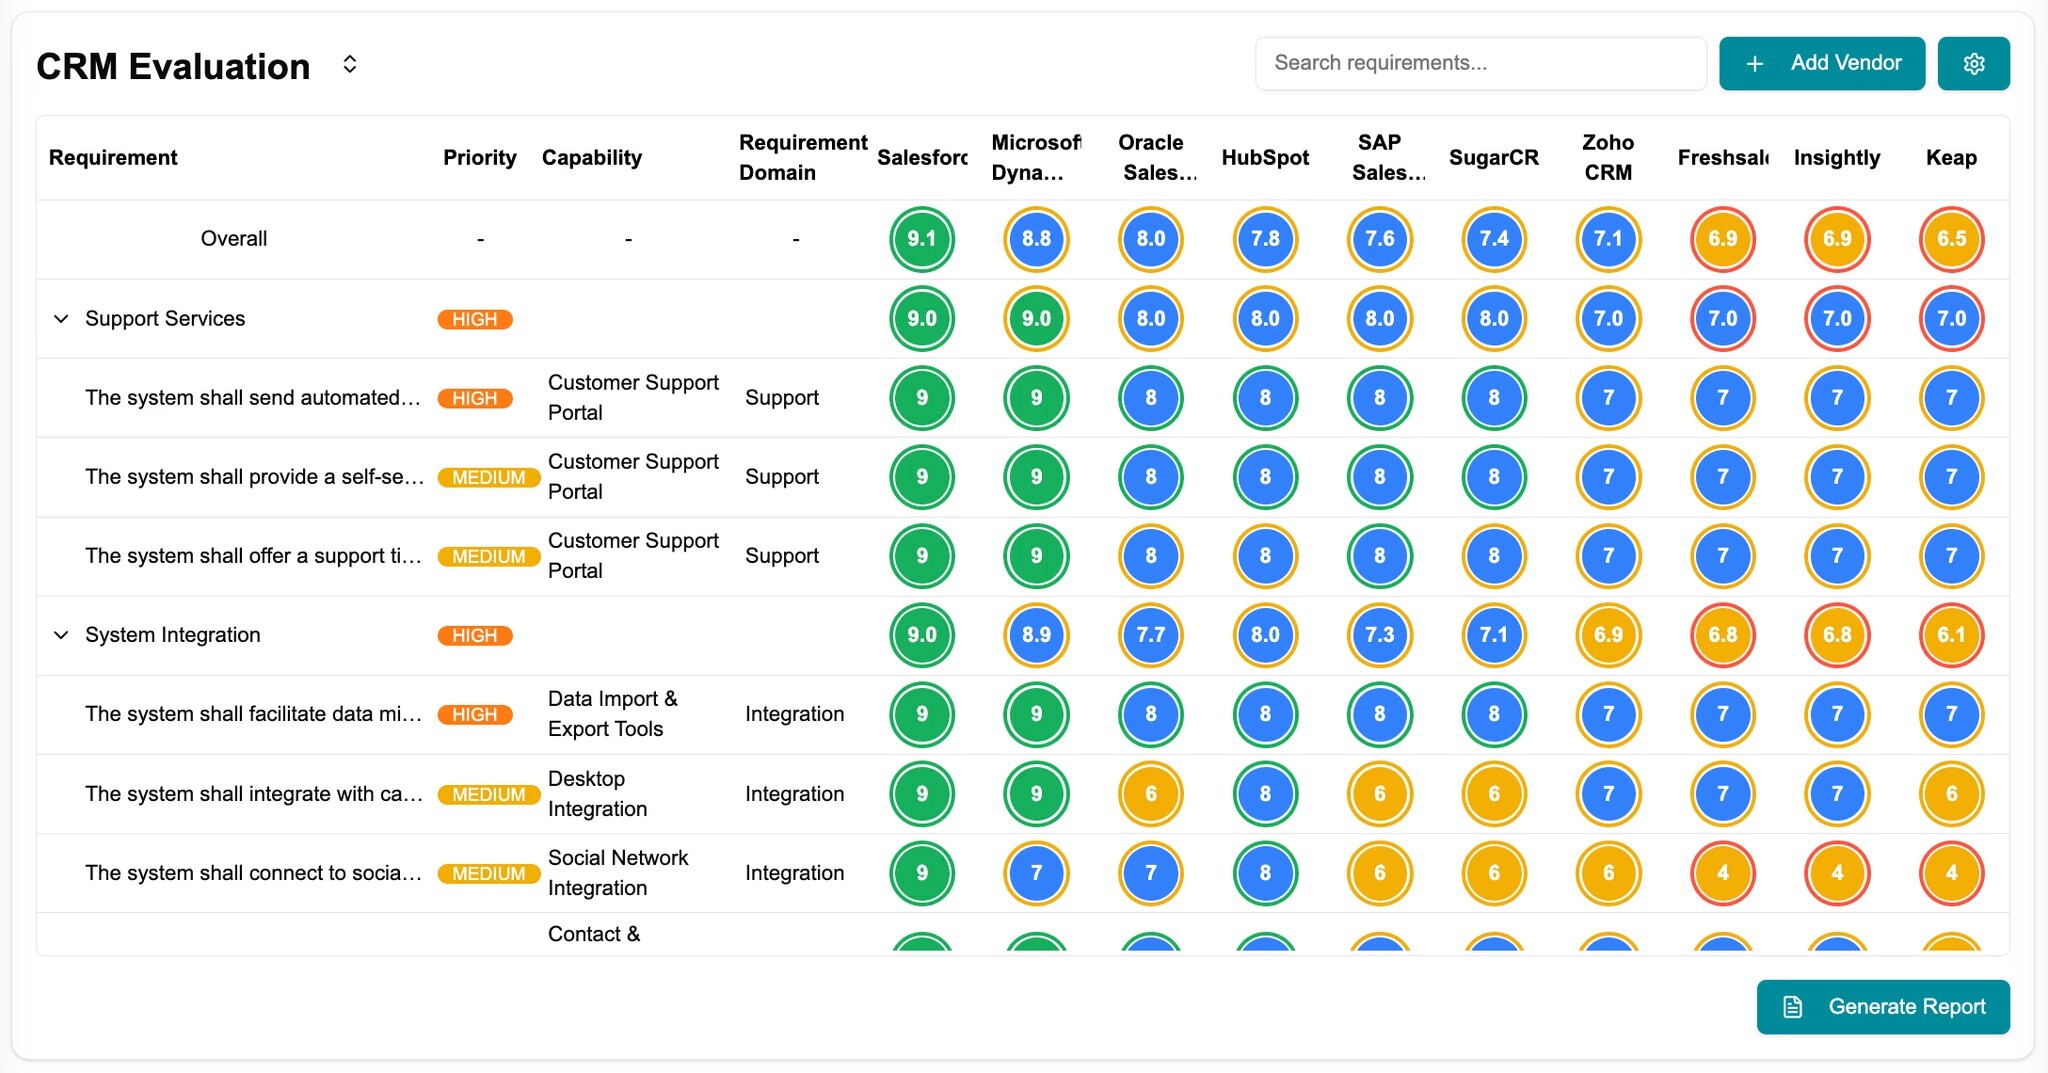Click the document icon in Generate Report

pyautogui.click(x=1793, y=1007)
